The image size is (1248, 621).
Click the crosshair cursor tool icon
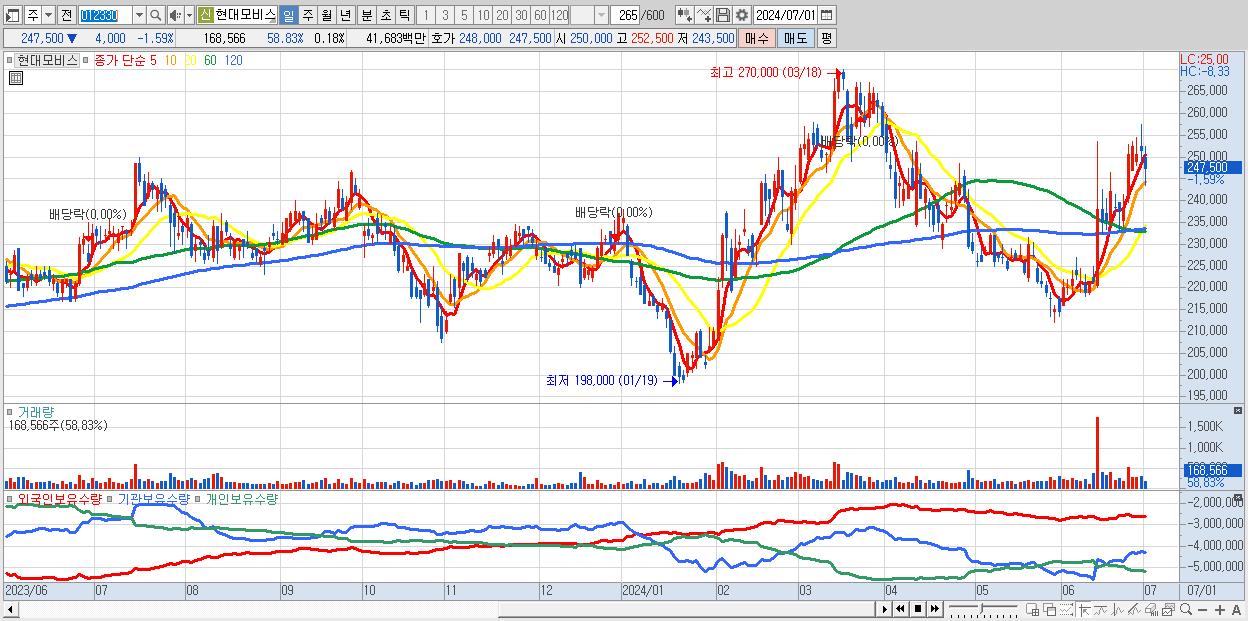[1085, 609]
